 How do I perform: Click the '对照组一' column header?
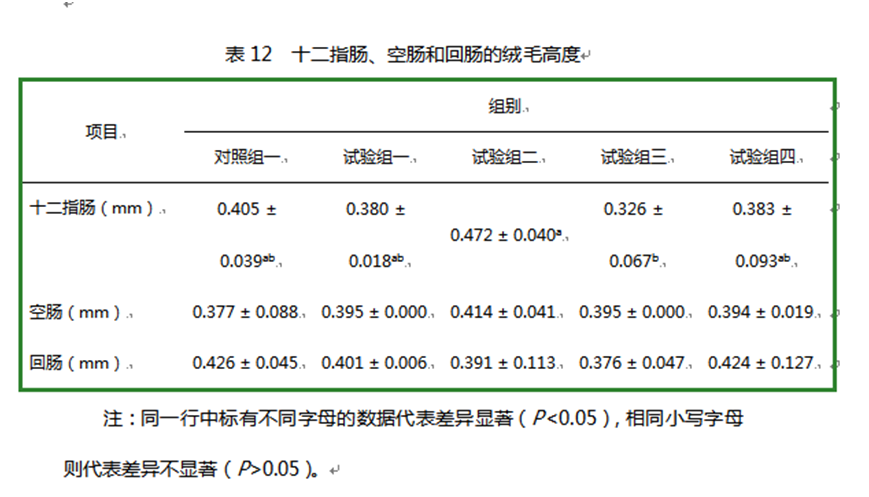point(247,157)
